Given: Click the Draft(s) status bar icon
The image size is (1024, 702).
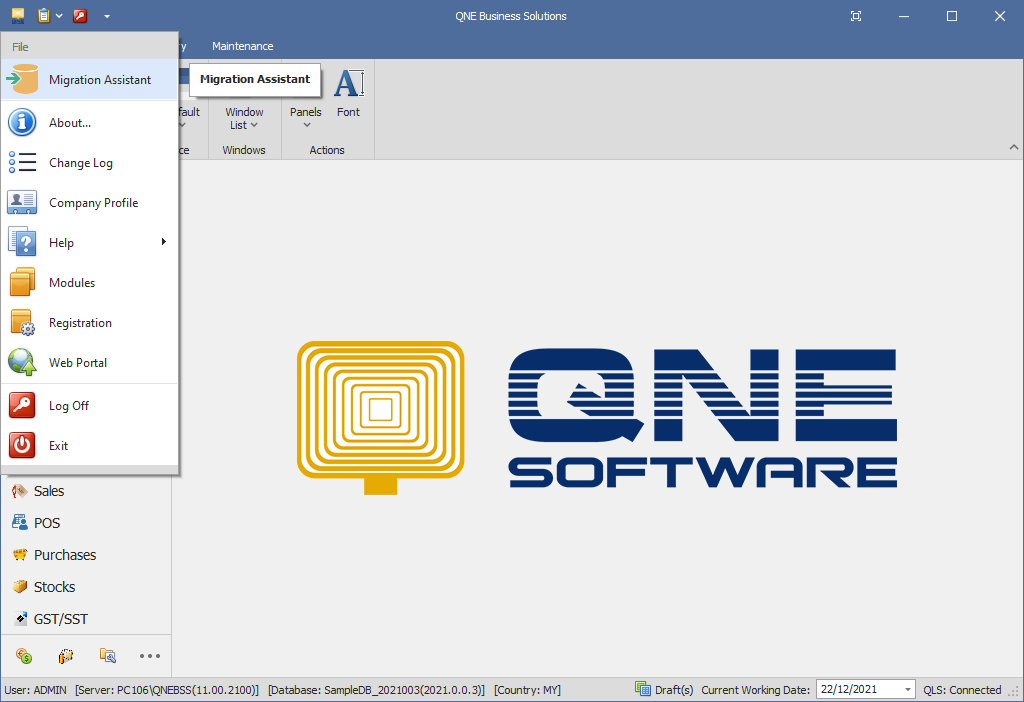Looking at the screenshot, I should [x=643, y=689].
